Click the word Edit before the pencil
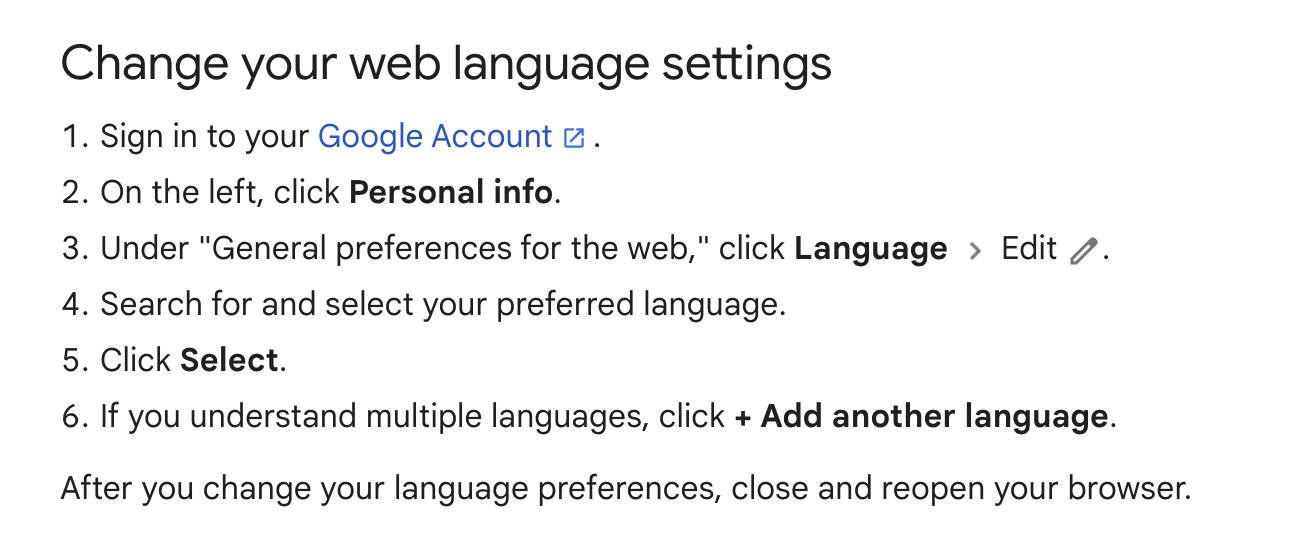 (1029, 248)
